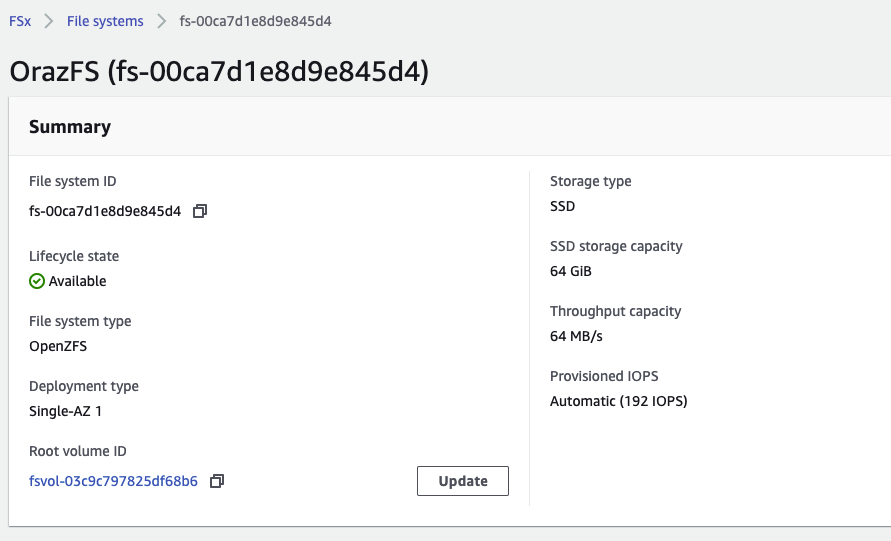The image size is (891, 541).
Task: Click the Summary panel header
Action: [x=70, y=127]
